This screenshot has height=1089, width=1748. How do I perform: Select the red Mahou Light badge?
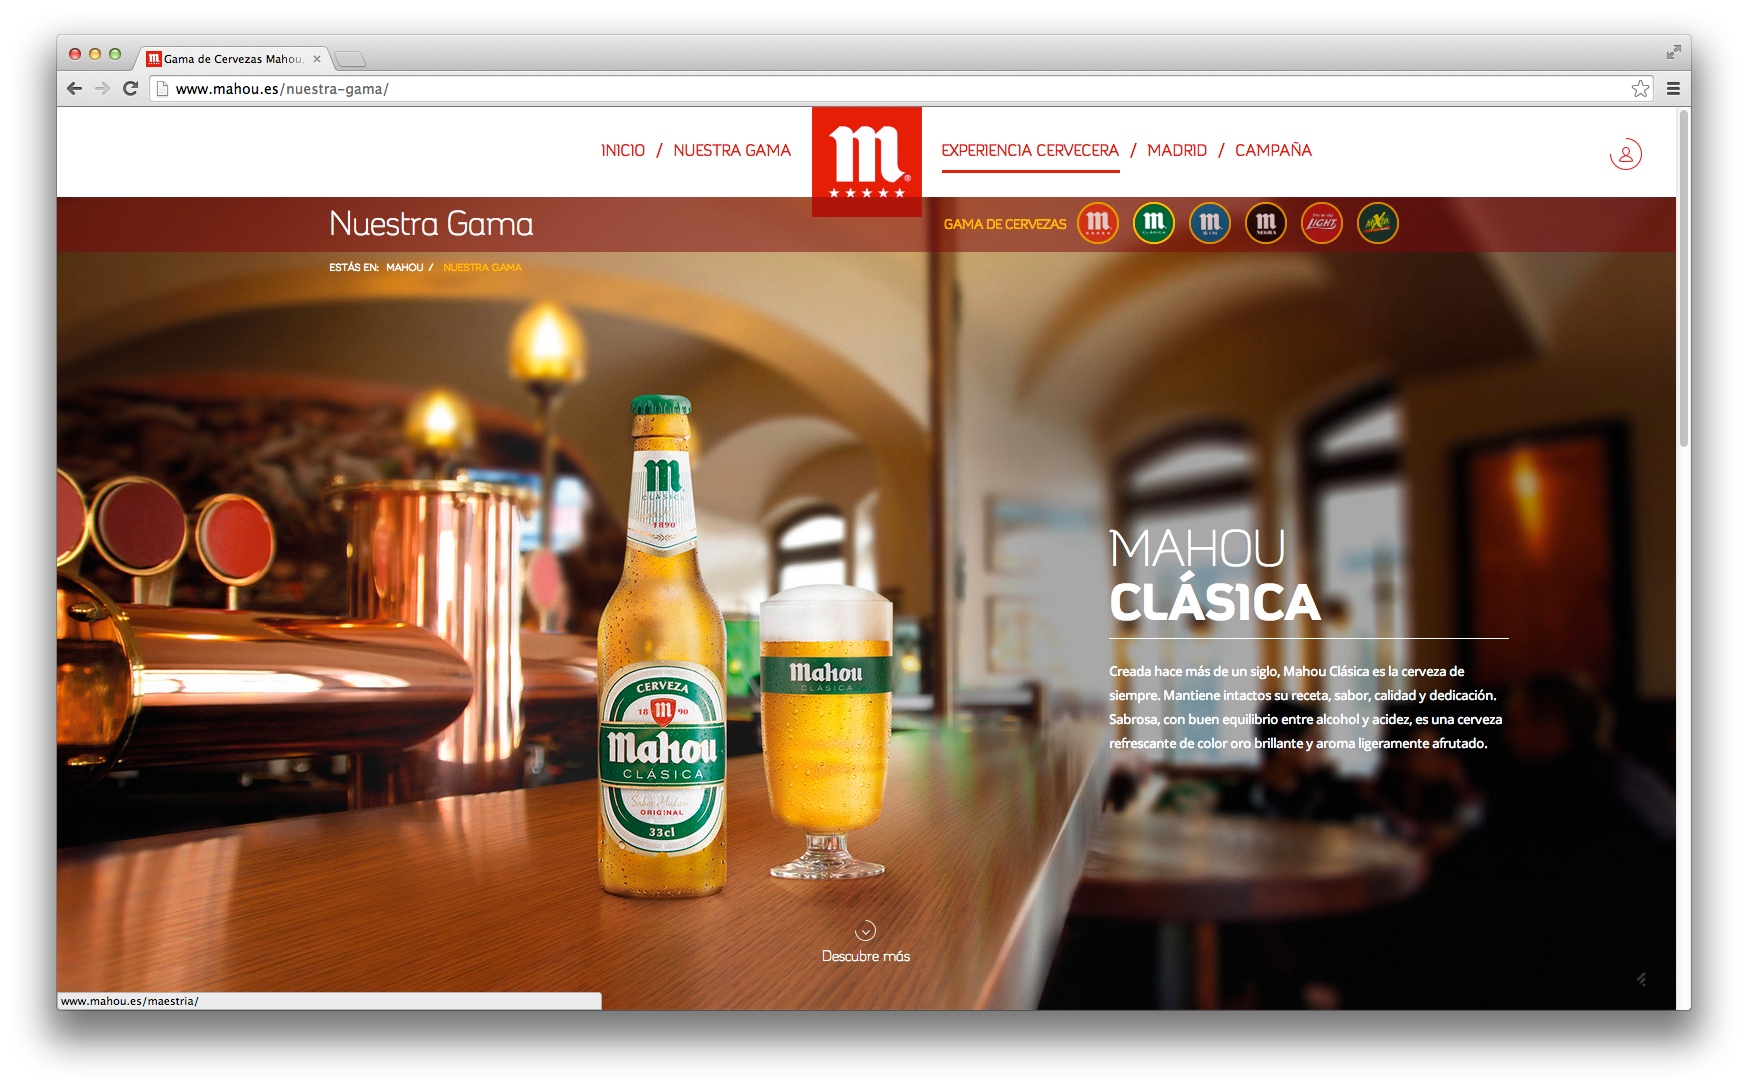point(1322,223)
